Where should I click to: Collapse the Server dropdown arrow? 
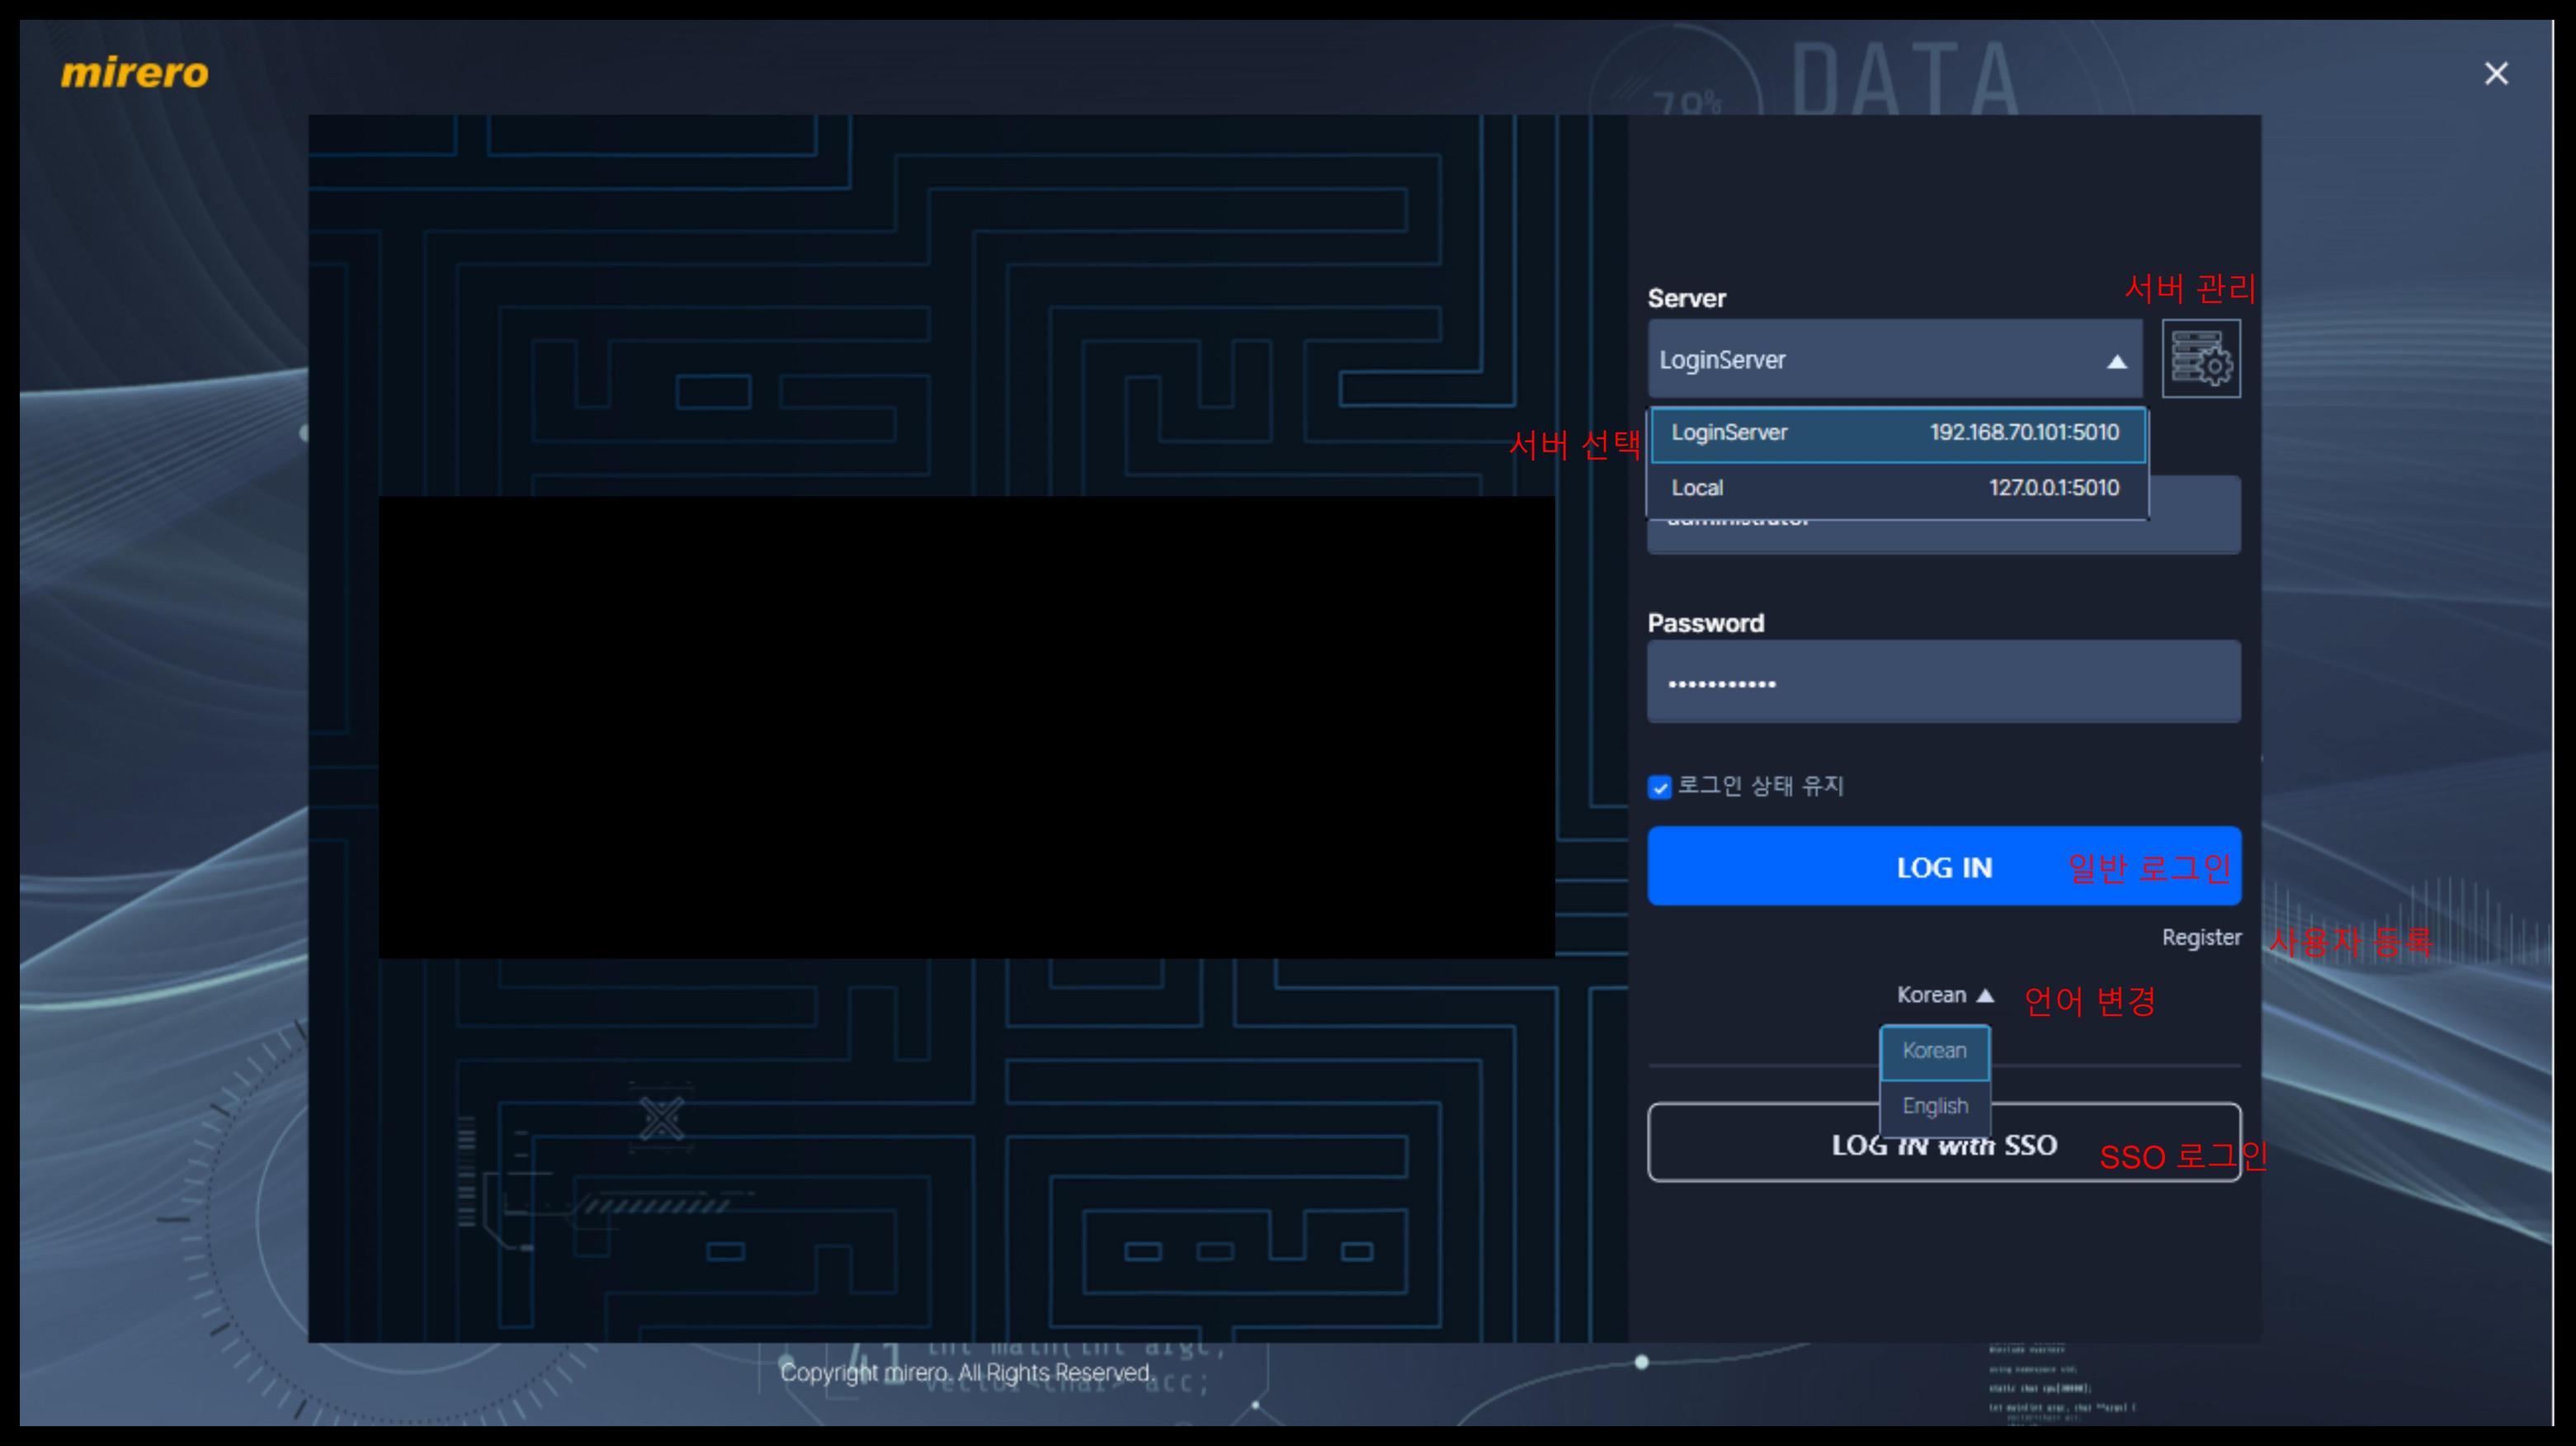[2116, 361]
